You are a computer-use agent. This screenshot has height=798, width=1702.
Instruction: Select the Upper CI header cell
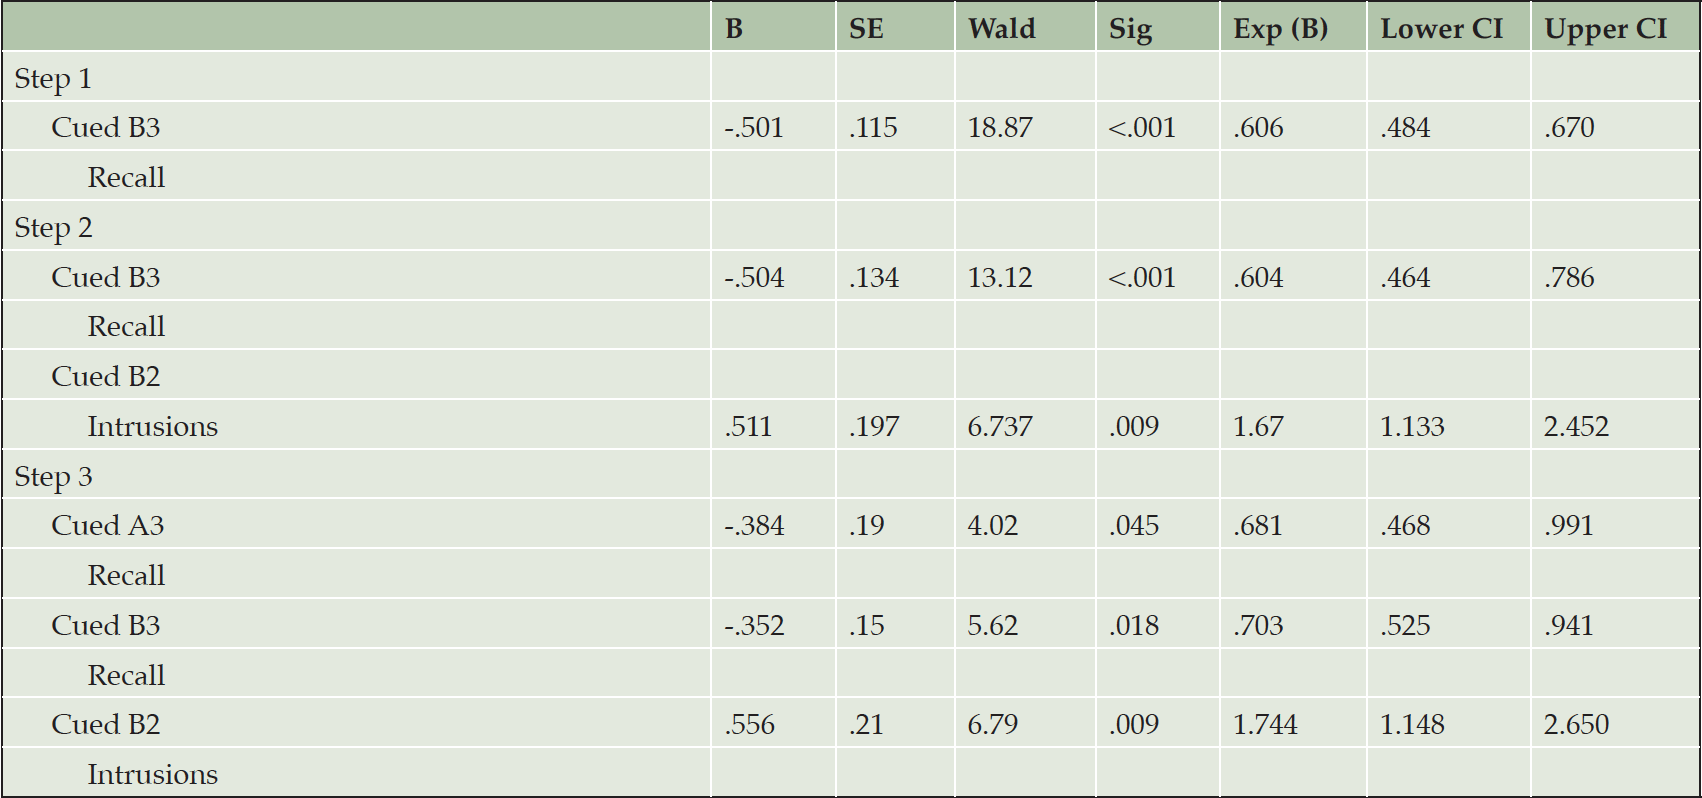1605,30
